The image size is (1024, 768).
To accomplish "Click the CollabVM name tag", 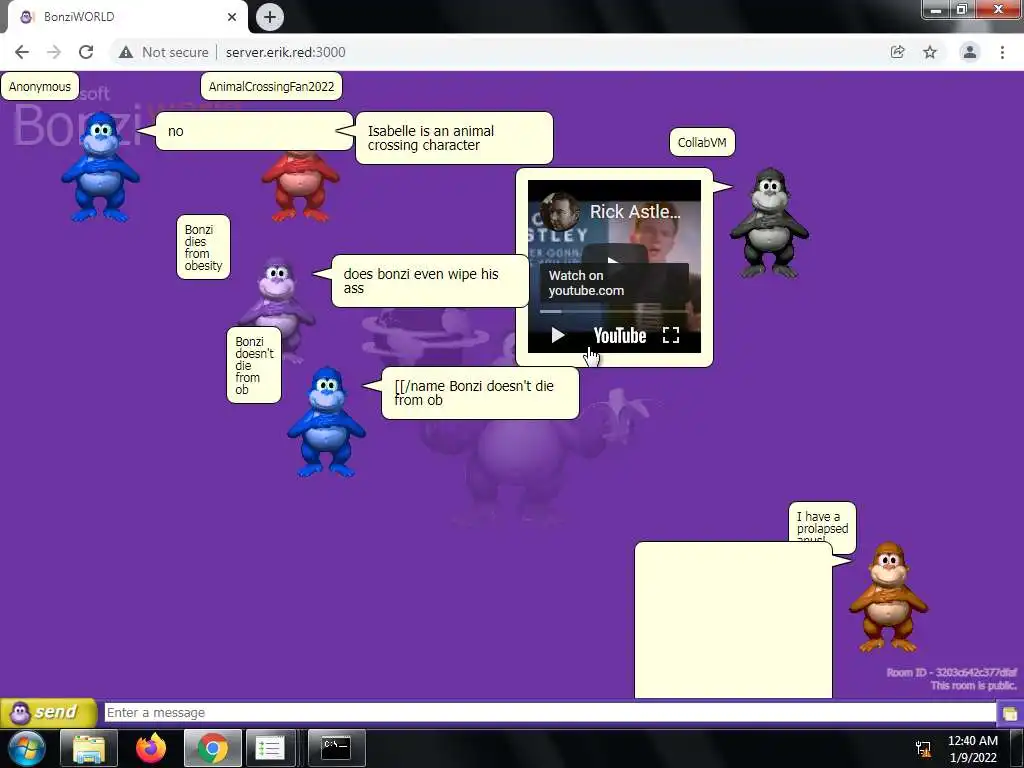I will [702, 142].
